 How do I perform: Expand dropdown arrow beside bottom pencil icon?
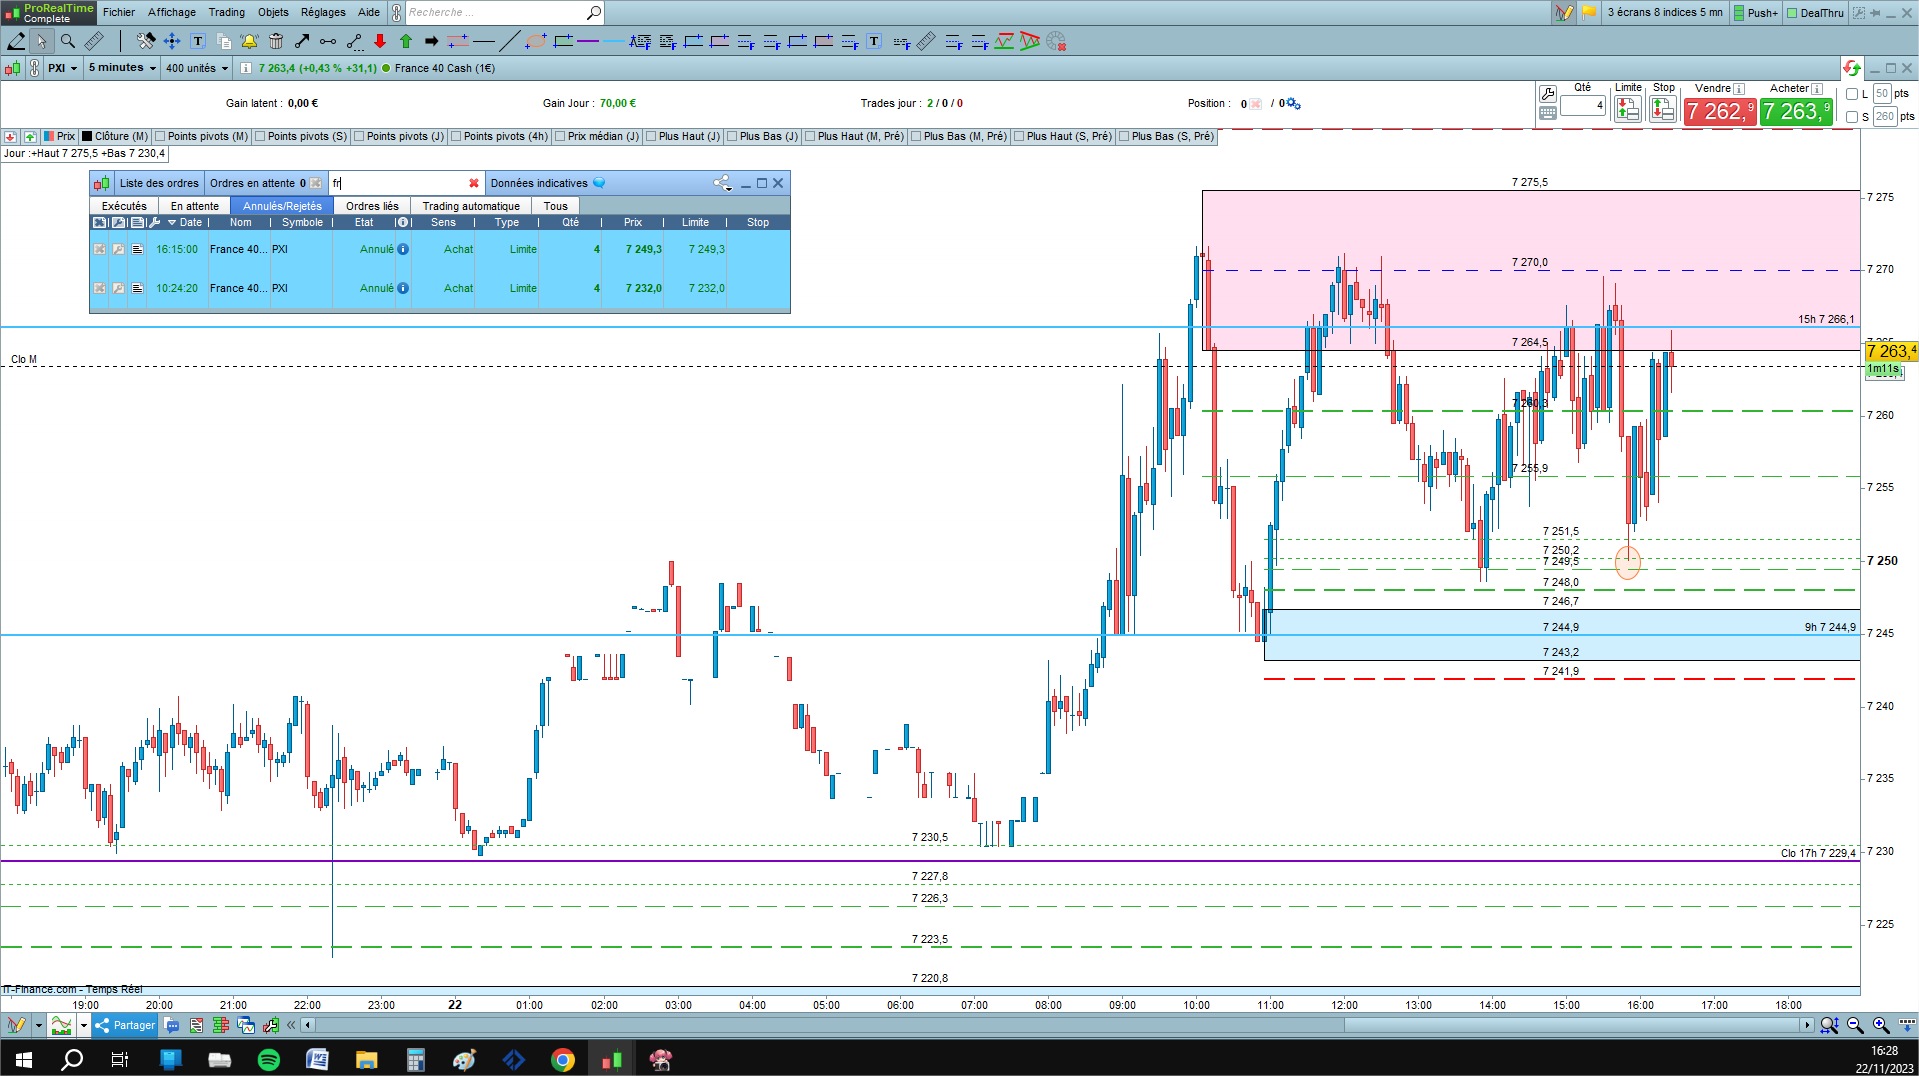[38, 1025]
